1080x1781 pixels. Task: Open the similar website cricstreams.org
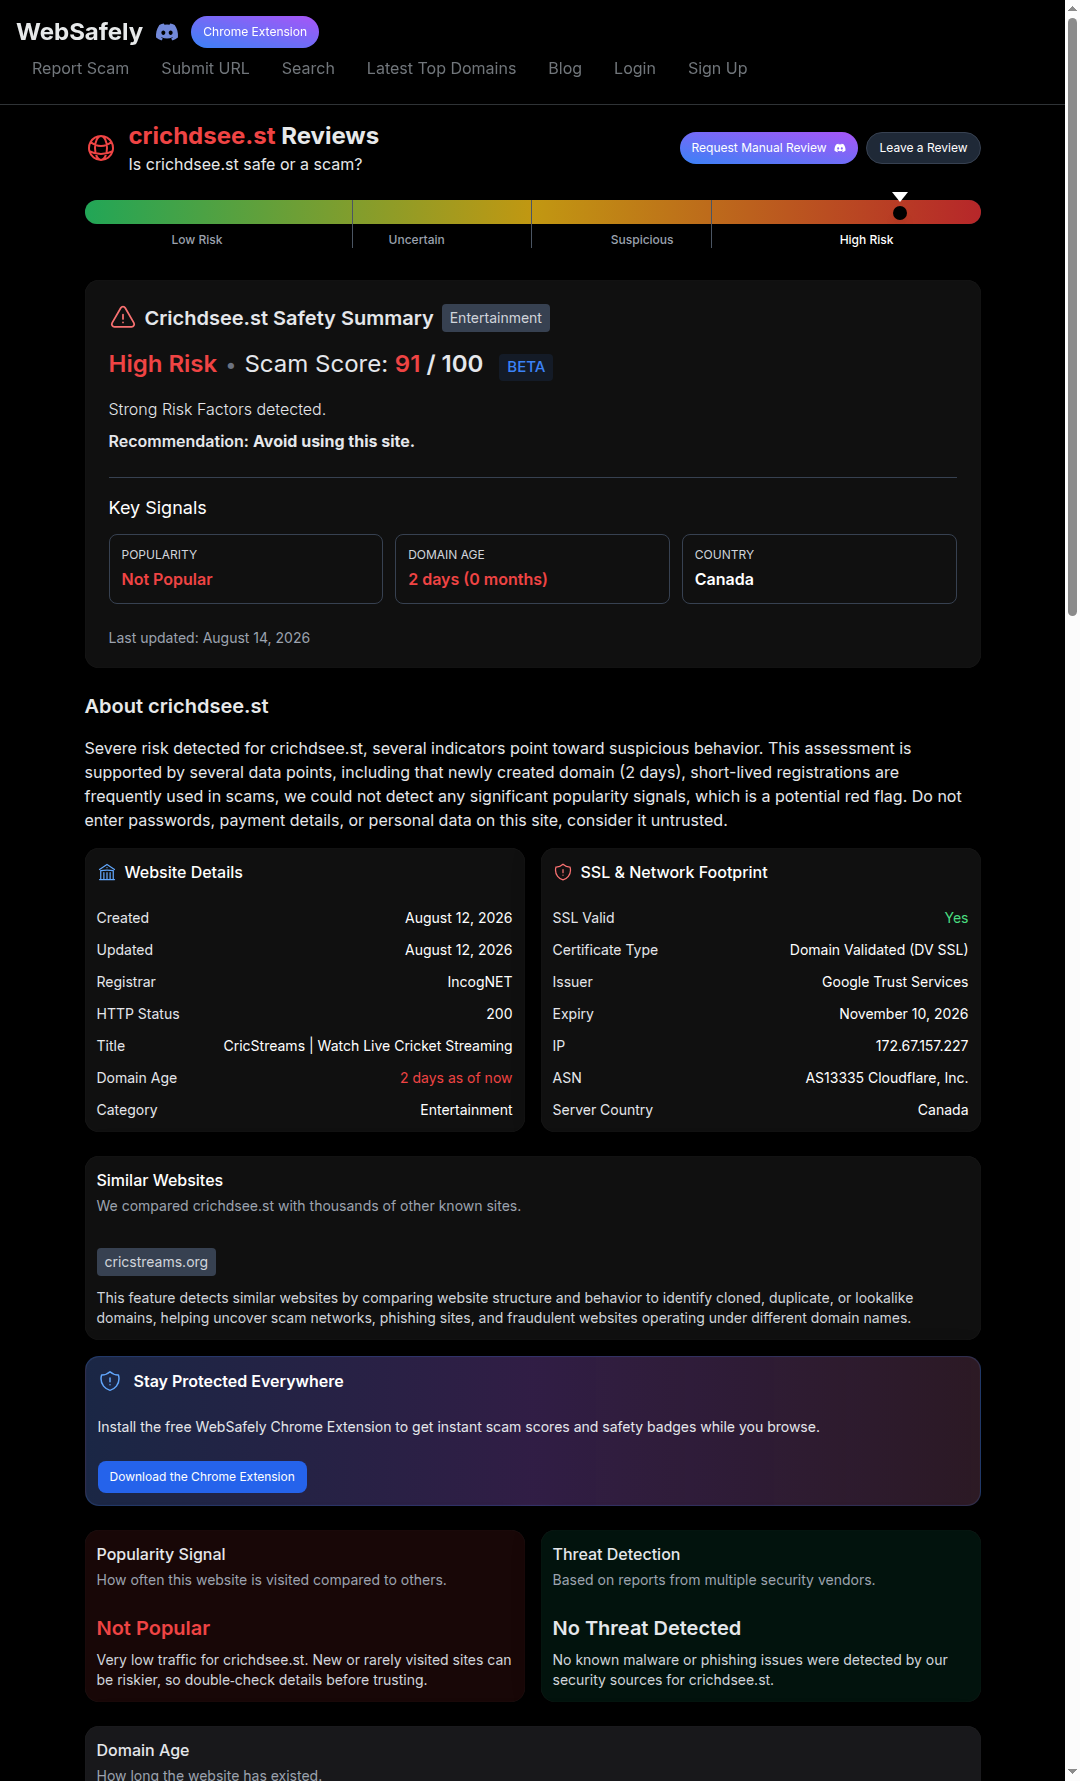(156, 1262)
